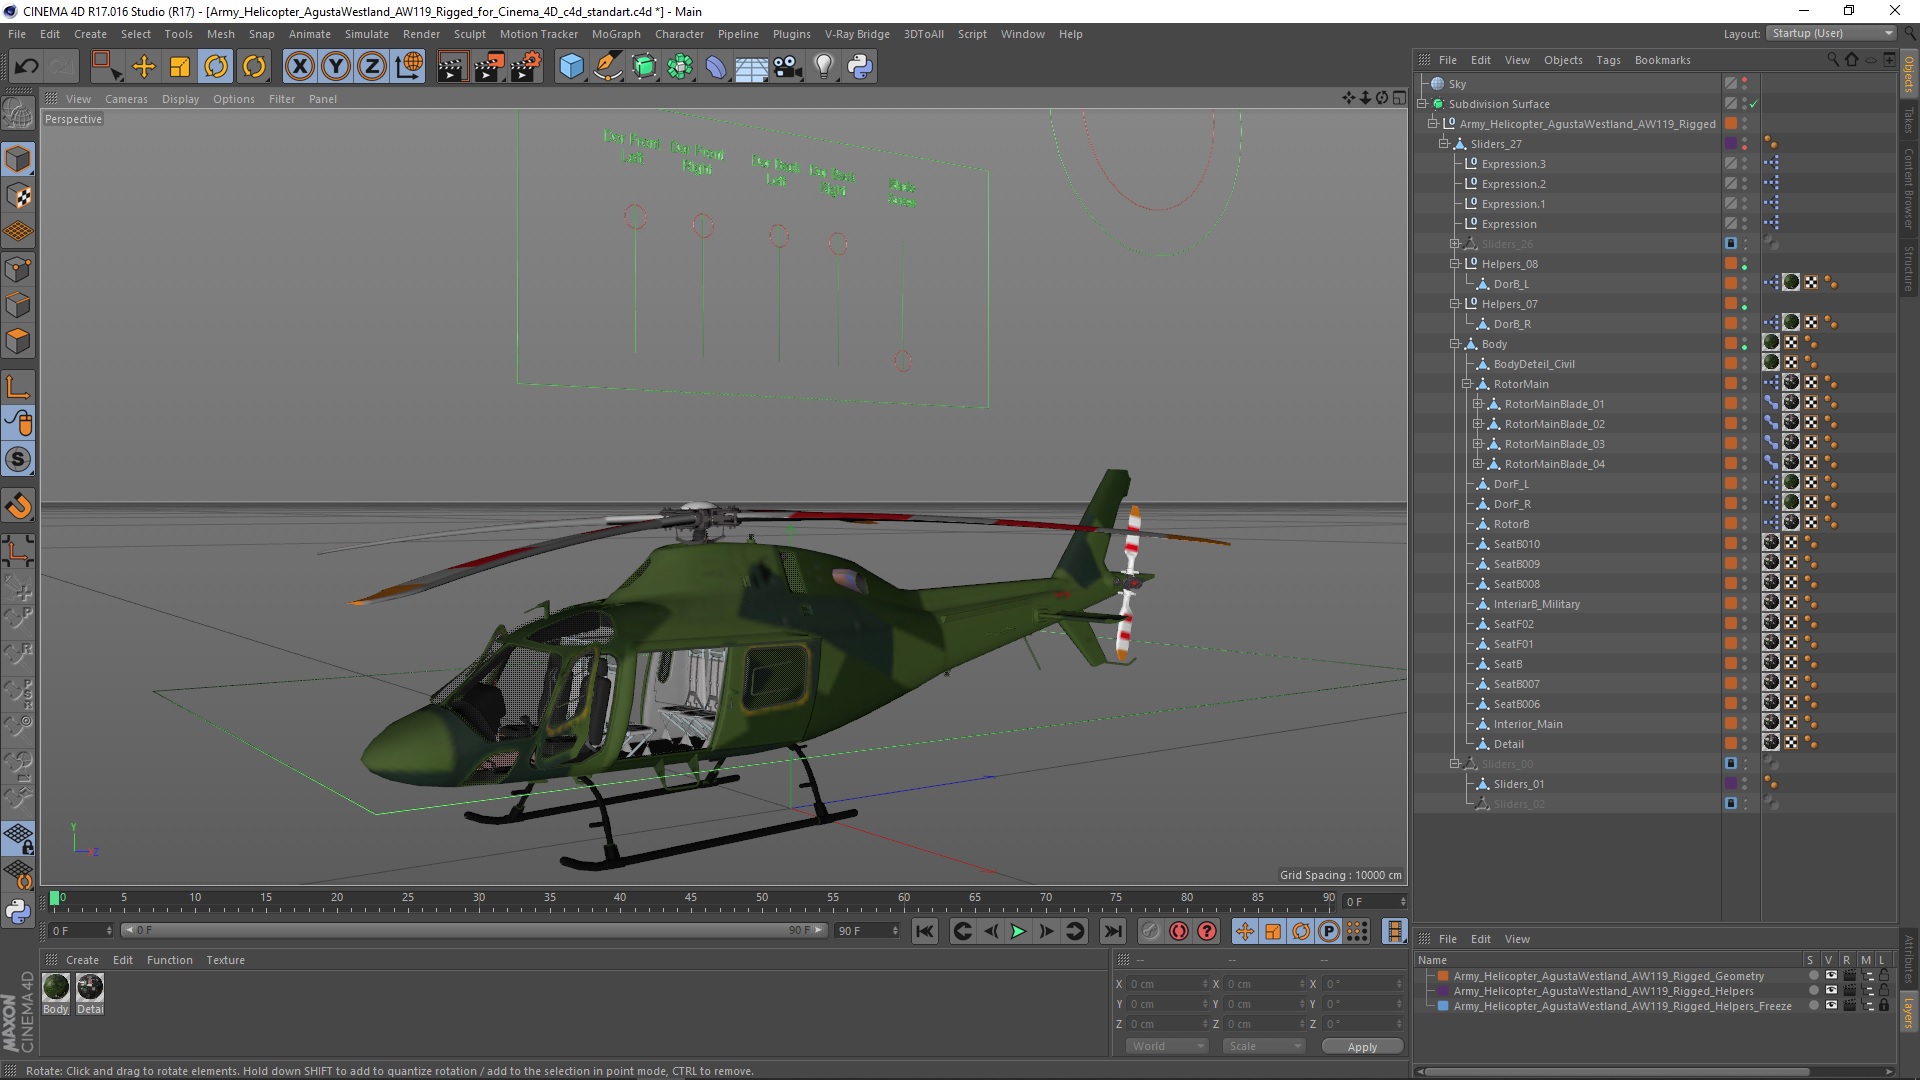The height and width of the screenshot is (1080, 1920).
Task: Open the Scale mode dropdown
Action: coord(1264,1046)
